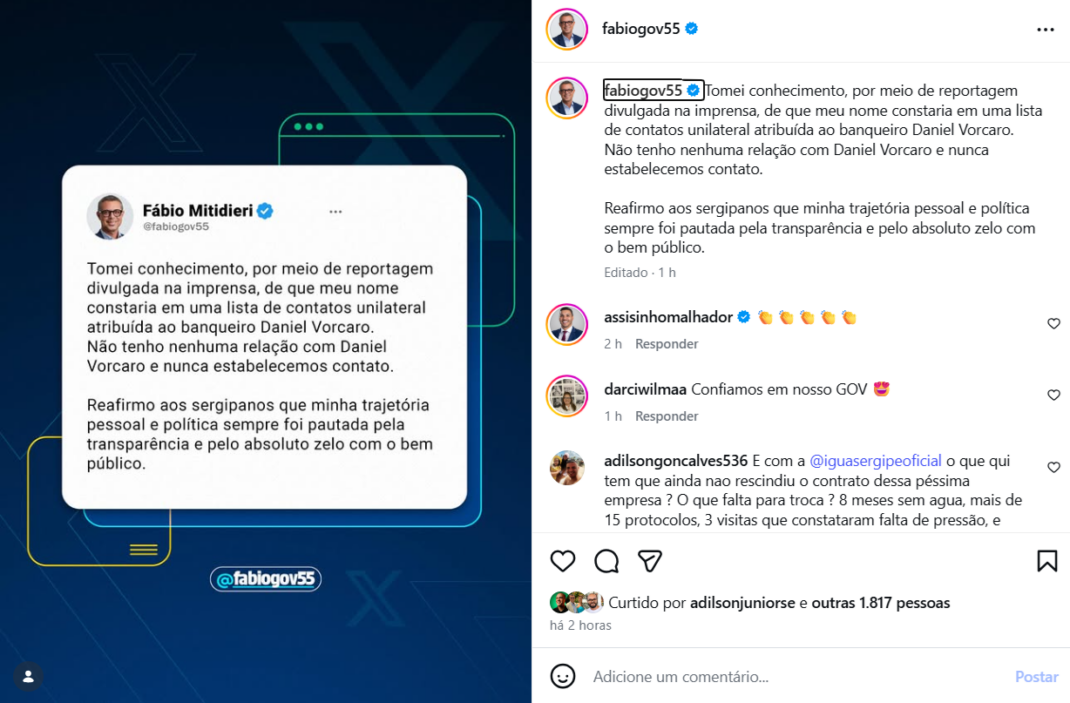1070x703 pixels.
Task: Save the post with the bookmark icon
Action: [x=1047, y=561]
